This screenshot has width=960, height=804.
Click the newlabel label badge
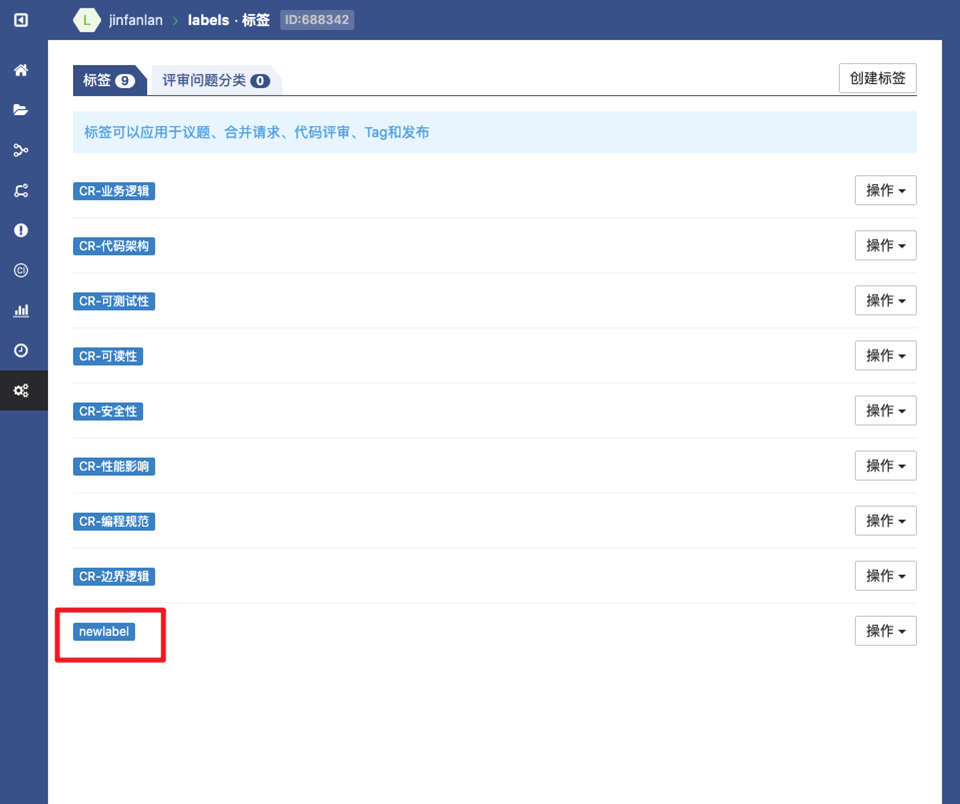click(x=104, y=631)
